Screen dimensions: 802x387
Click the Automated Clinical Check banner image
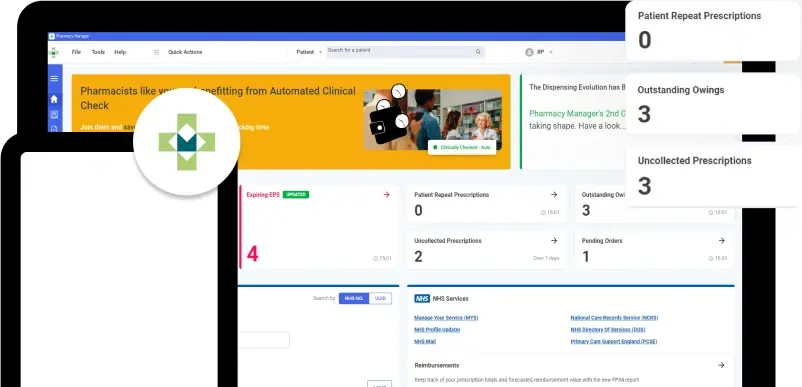click(432, 120)
